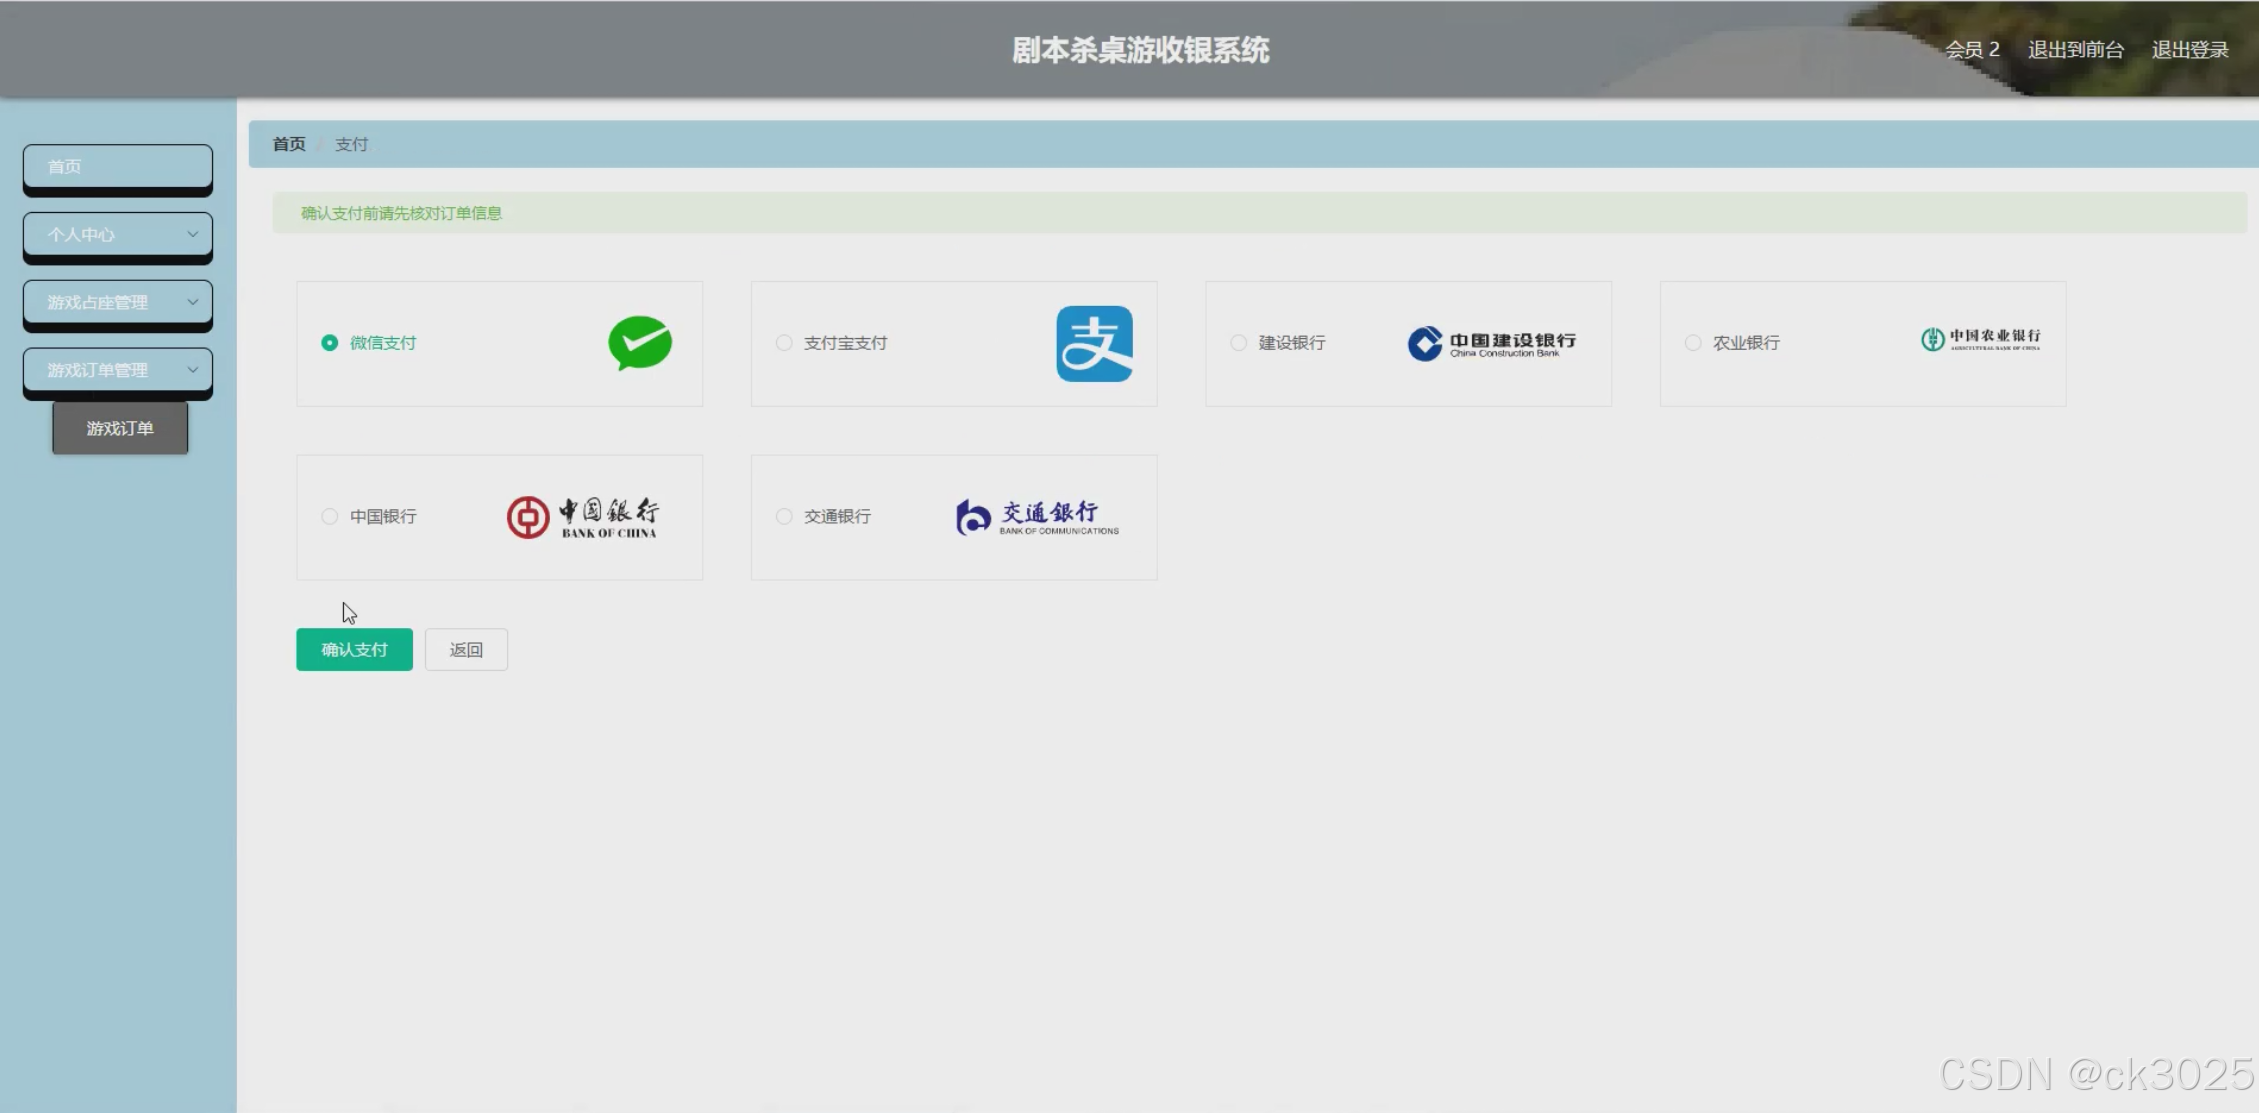Click the 剧本杀桌游收银系统 title

click(x=1140, y=50)
